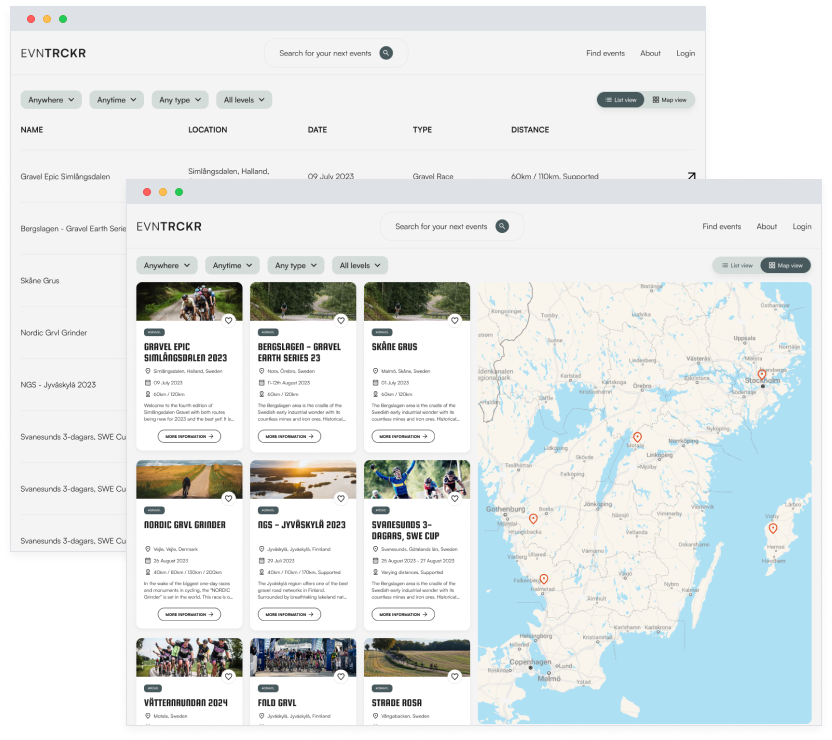Click the Stockholm map pin marker
This screenshot has width=832, height=740.
point(761,375)
